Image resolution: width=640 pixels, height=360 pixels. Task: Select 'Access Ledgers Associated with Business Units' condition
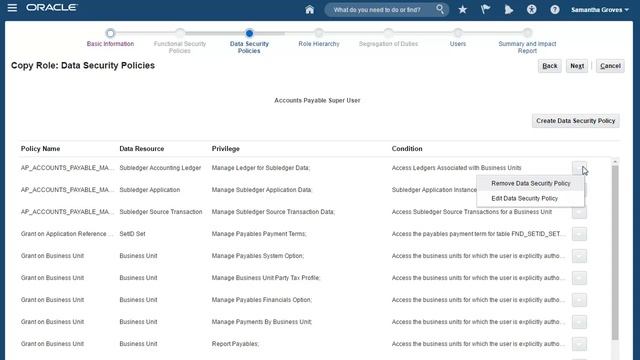coord(456,168)
